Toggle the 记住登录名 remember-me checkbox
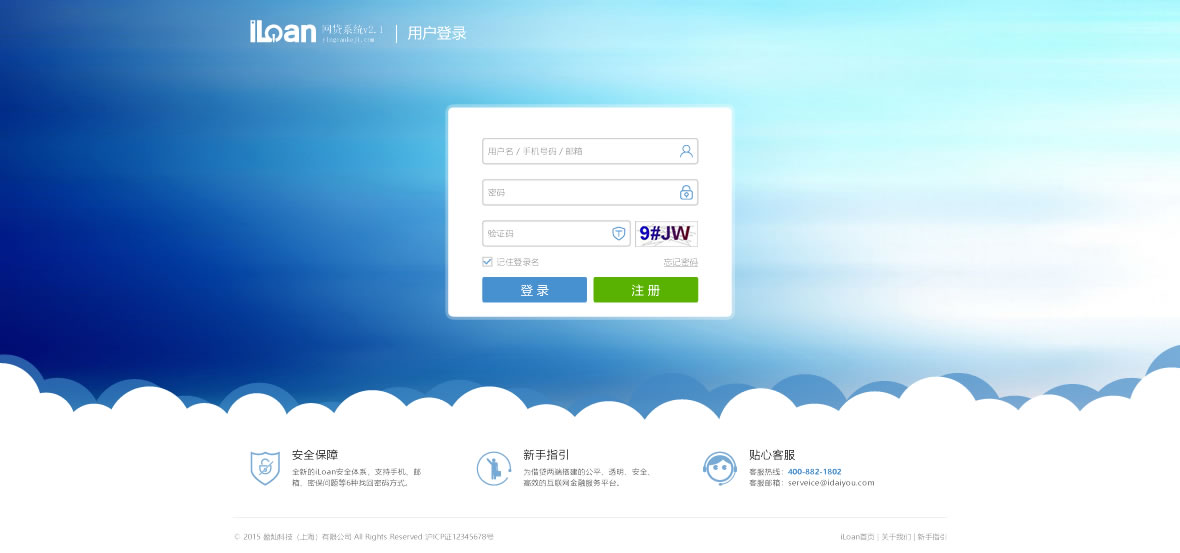This screenshot has height=553, width=1180. coord(488,262)
